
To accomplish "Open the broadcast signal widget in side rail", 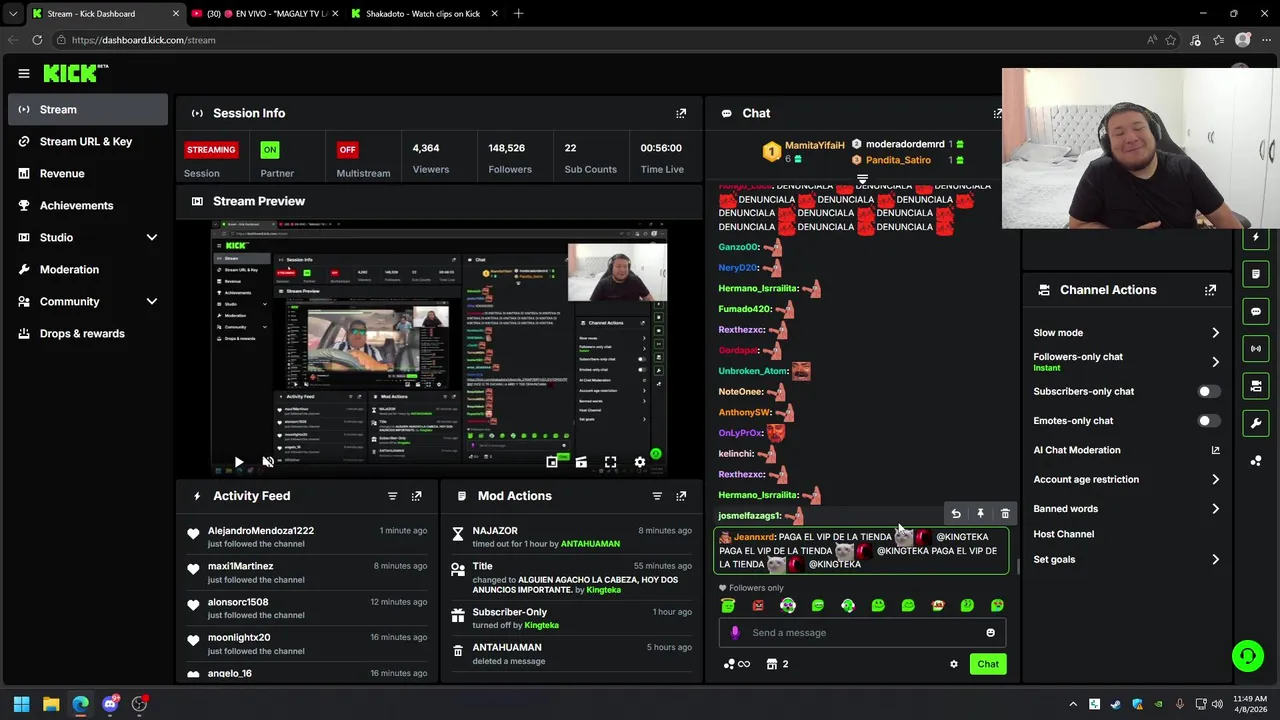I will point(1256,348).
